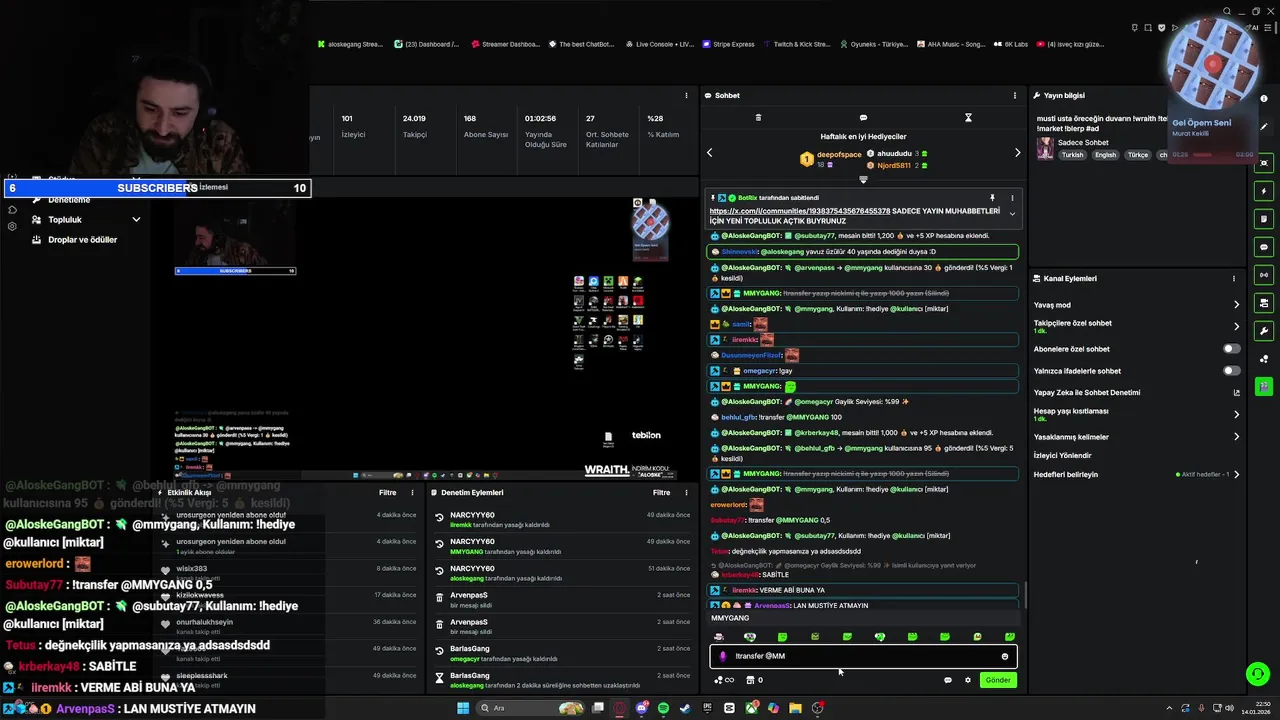The width and height of the screenshot is (1280, 720).
Task: Go to next gifters leaderboard page
Action: (x=1018, y=153)
